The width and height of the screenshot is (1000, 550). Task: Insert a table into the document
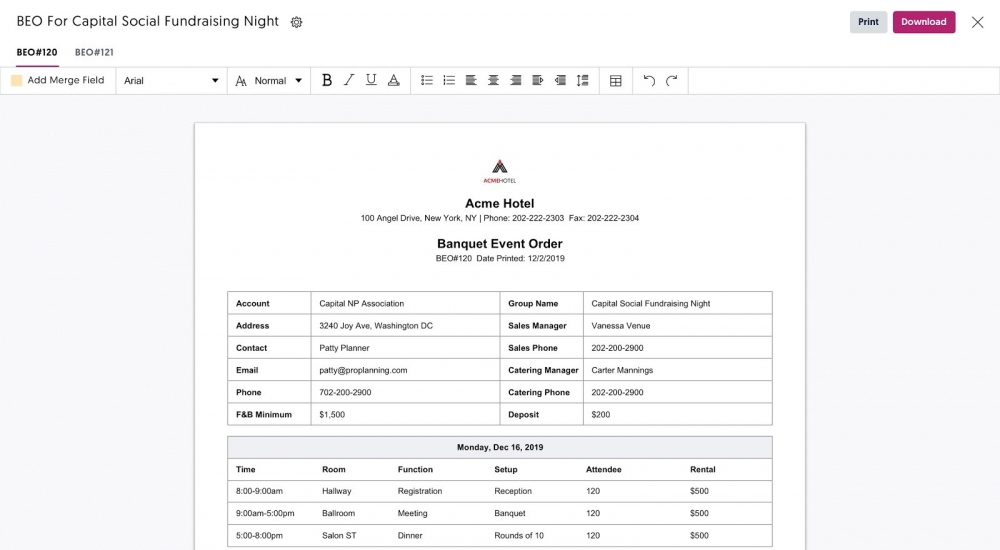pyautogui.click(x=616, y=81)
